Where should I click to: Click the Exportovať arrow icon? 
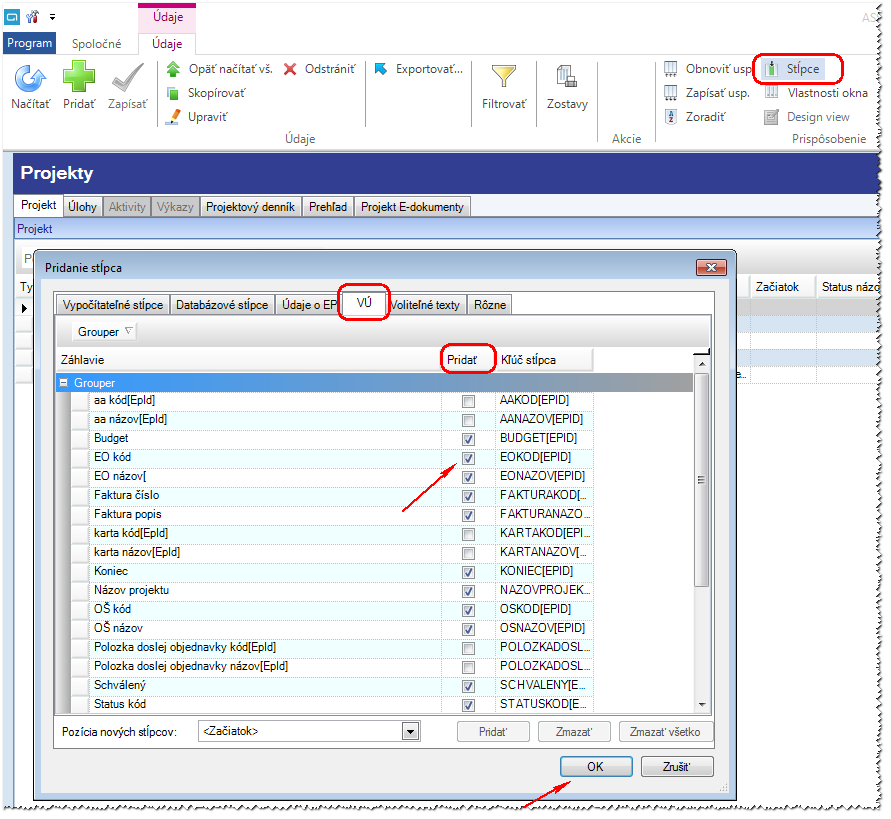tap(381, 69)
